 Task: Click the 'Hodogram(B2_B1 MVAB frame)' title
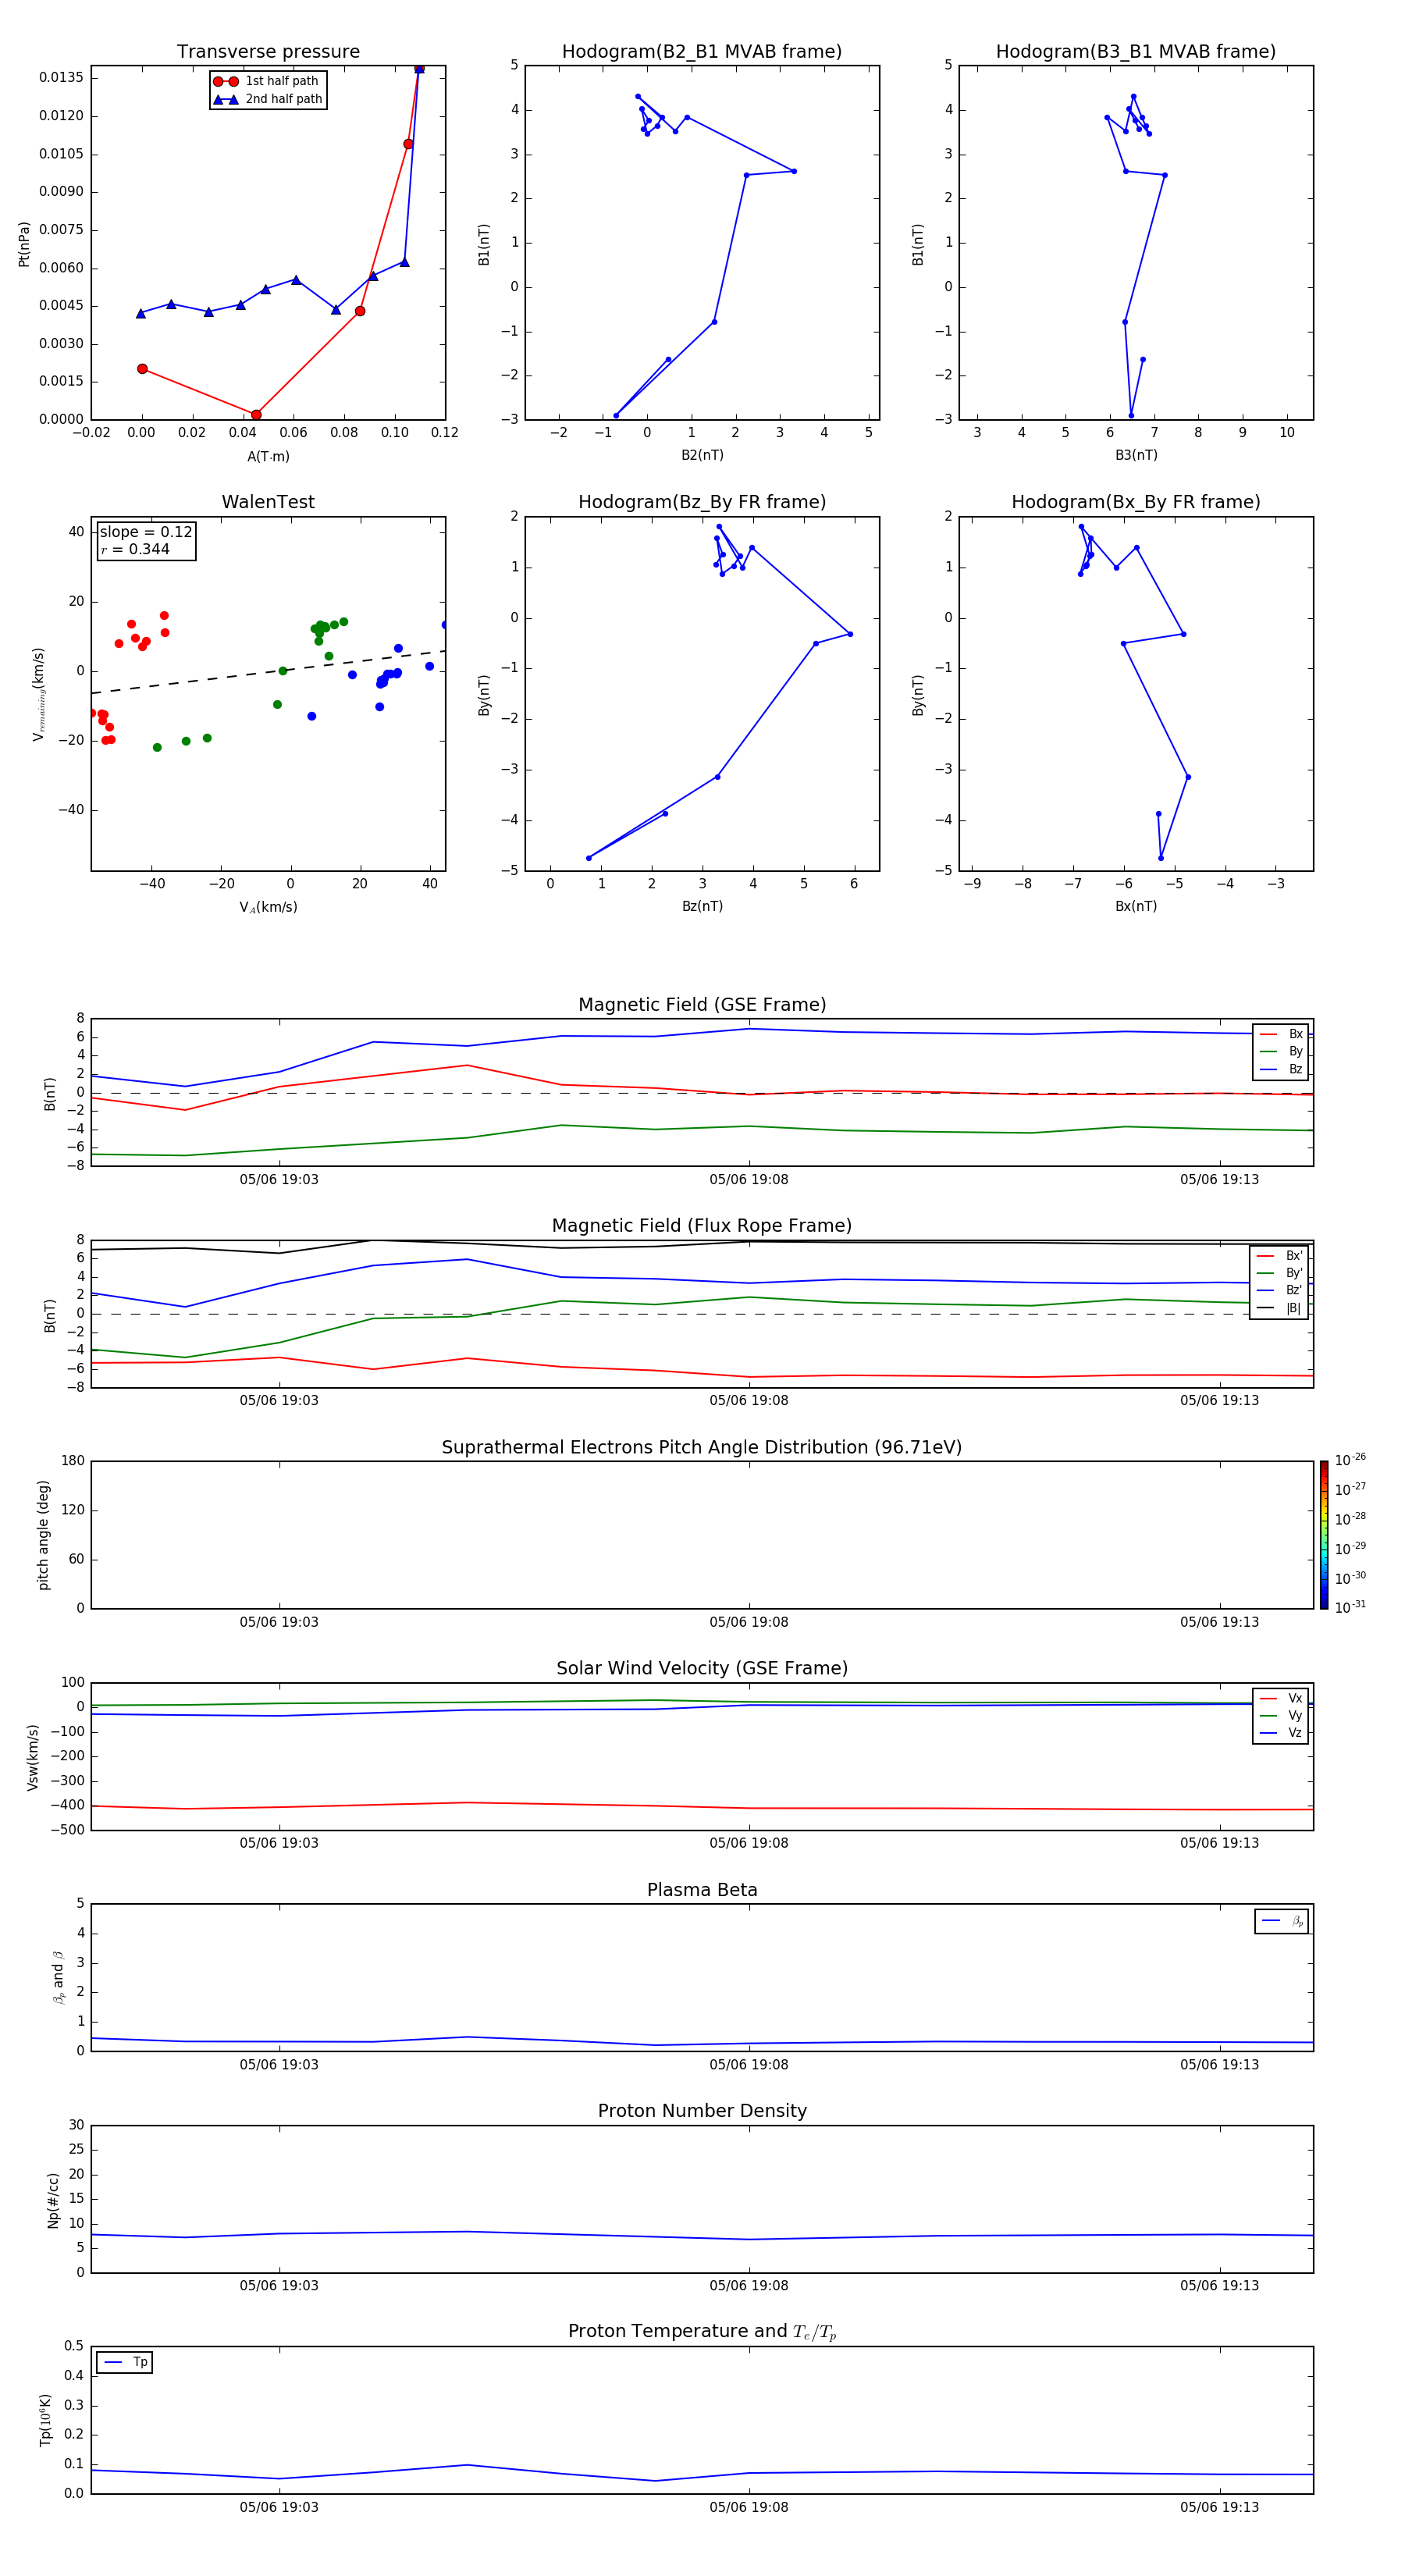click(x=702, y=52)
